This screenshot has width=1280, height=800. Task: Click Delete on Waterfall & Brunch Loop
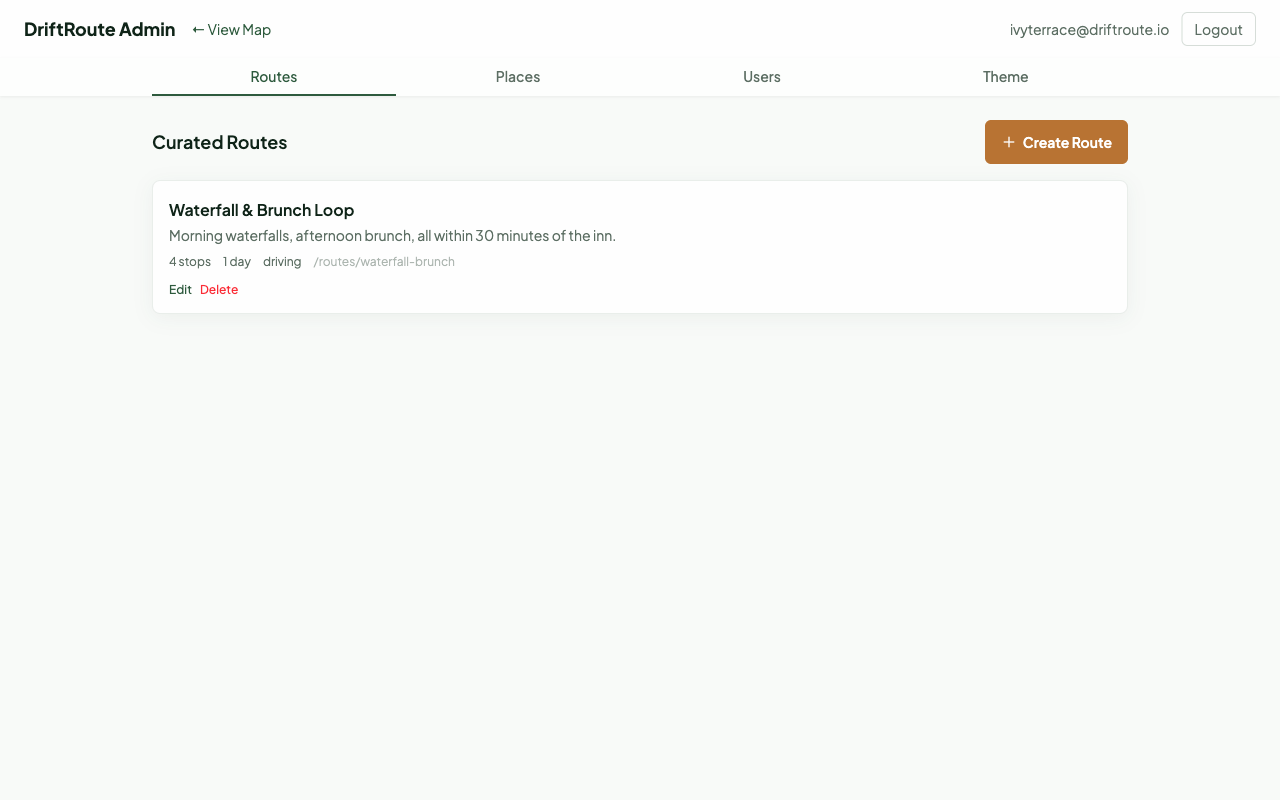pos(219,289)
